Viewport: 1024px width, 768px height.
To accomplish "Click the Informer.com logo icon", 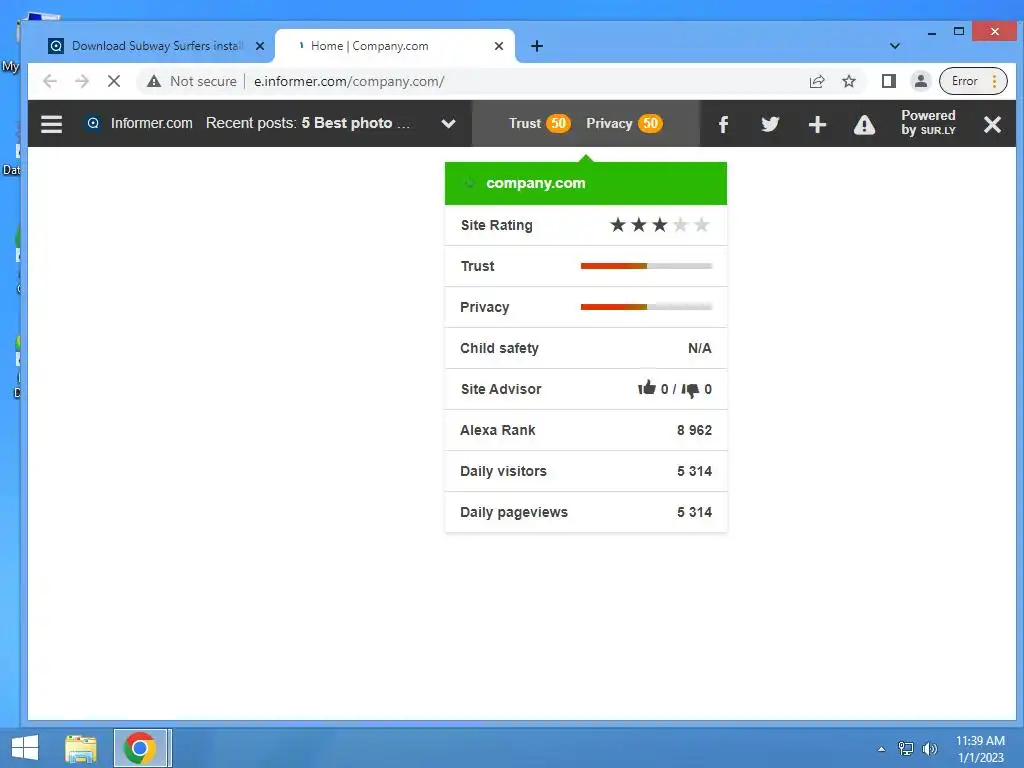I will point(93,123).
